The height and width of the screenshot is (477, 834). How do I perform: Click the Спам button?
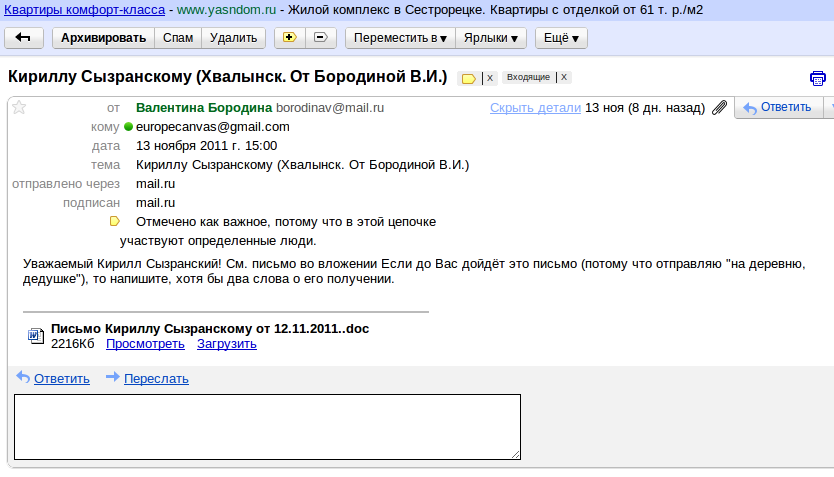click(178, 38)
